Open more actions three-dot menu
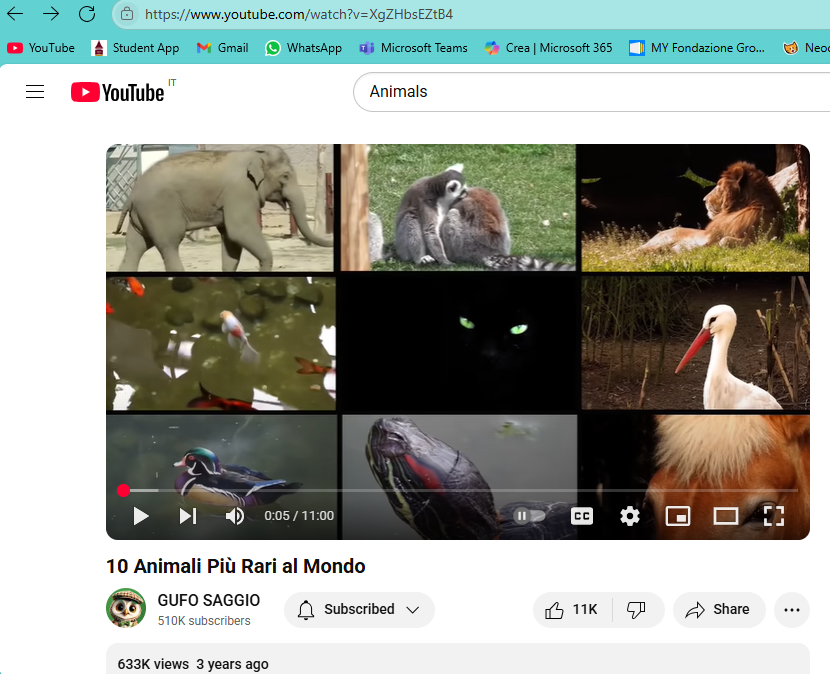This screenshot has height=674, width=830. coord(791,609)
